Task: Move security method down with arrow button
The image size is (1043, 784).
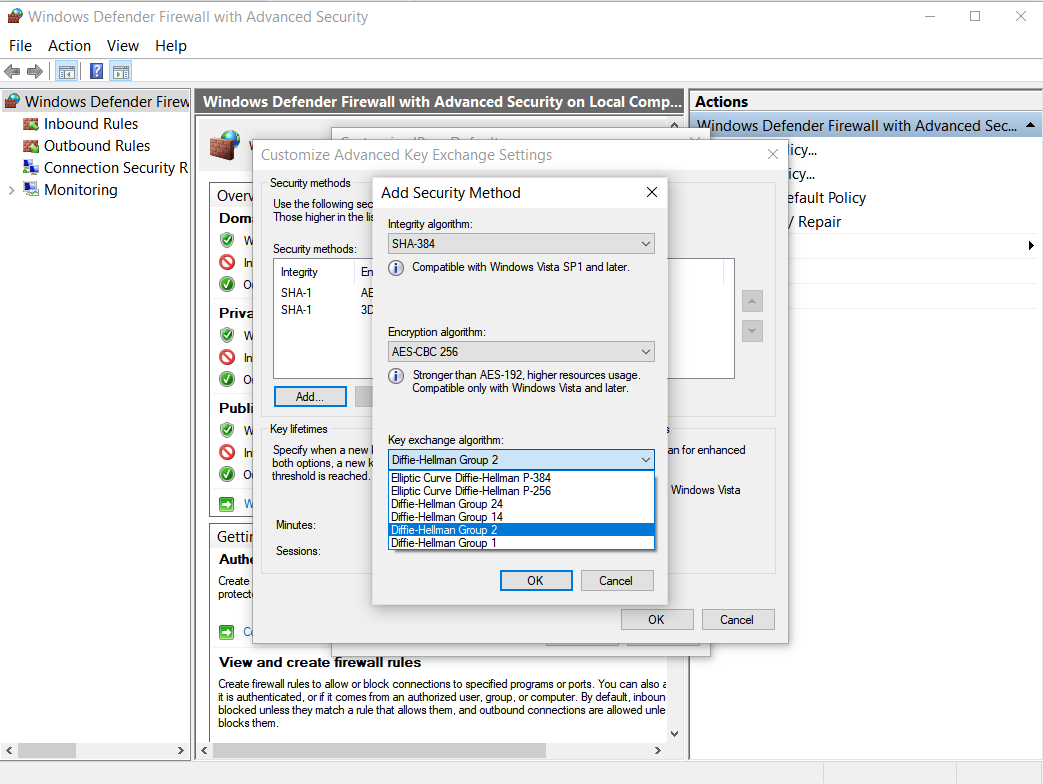Action: 752,330
